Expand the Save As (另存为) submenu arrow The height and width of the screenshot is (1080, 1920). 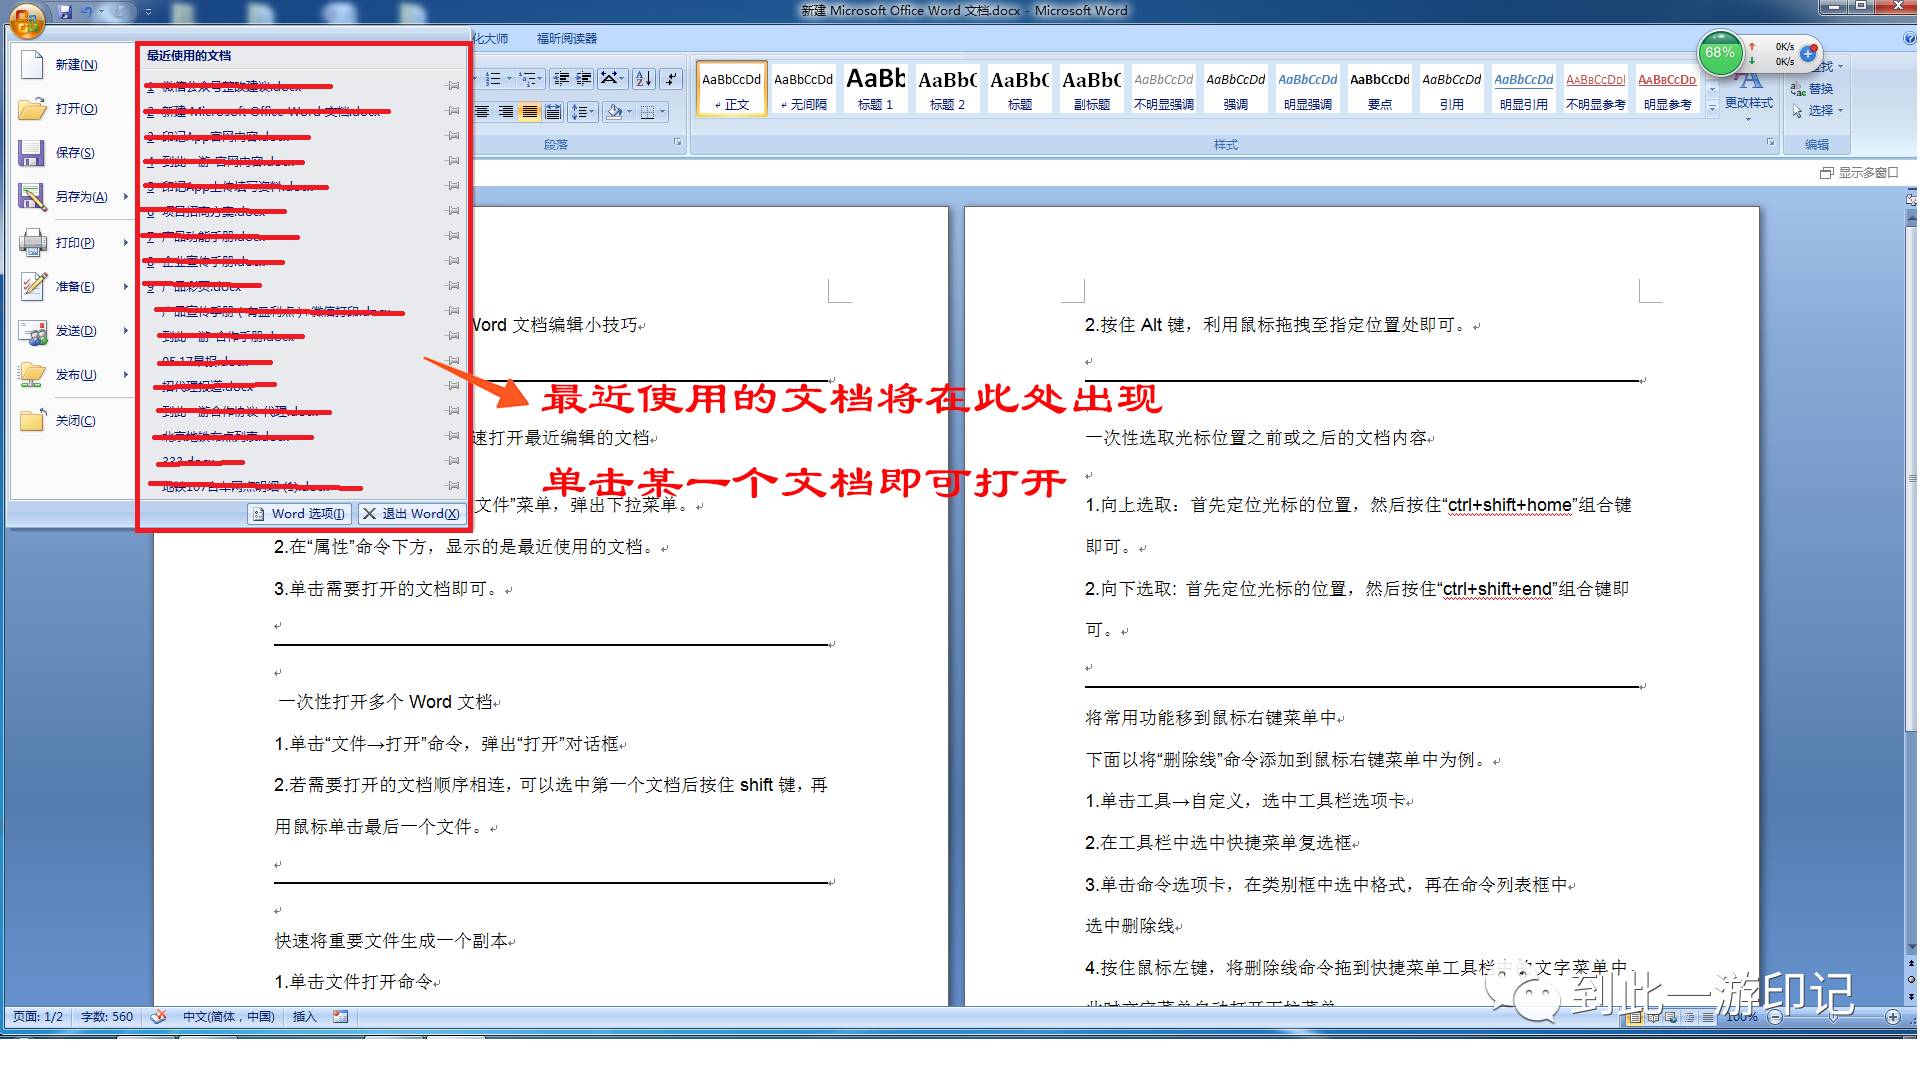(126, 197)
